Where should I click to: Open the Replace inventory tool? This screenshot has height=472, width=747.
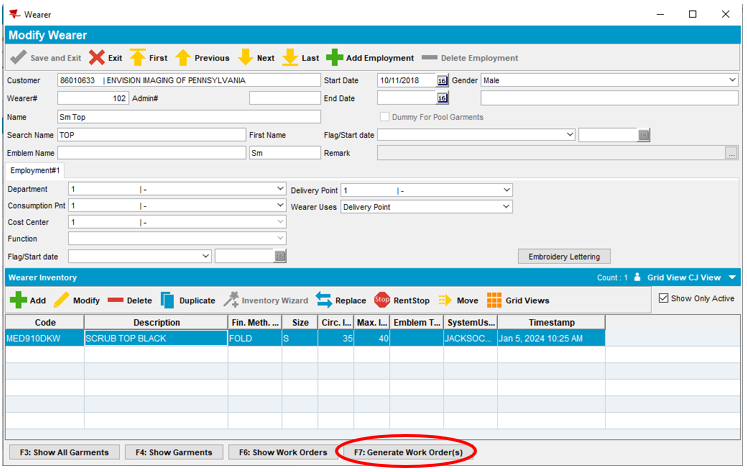click(324, 300)
